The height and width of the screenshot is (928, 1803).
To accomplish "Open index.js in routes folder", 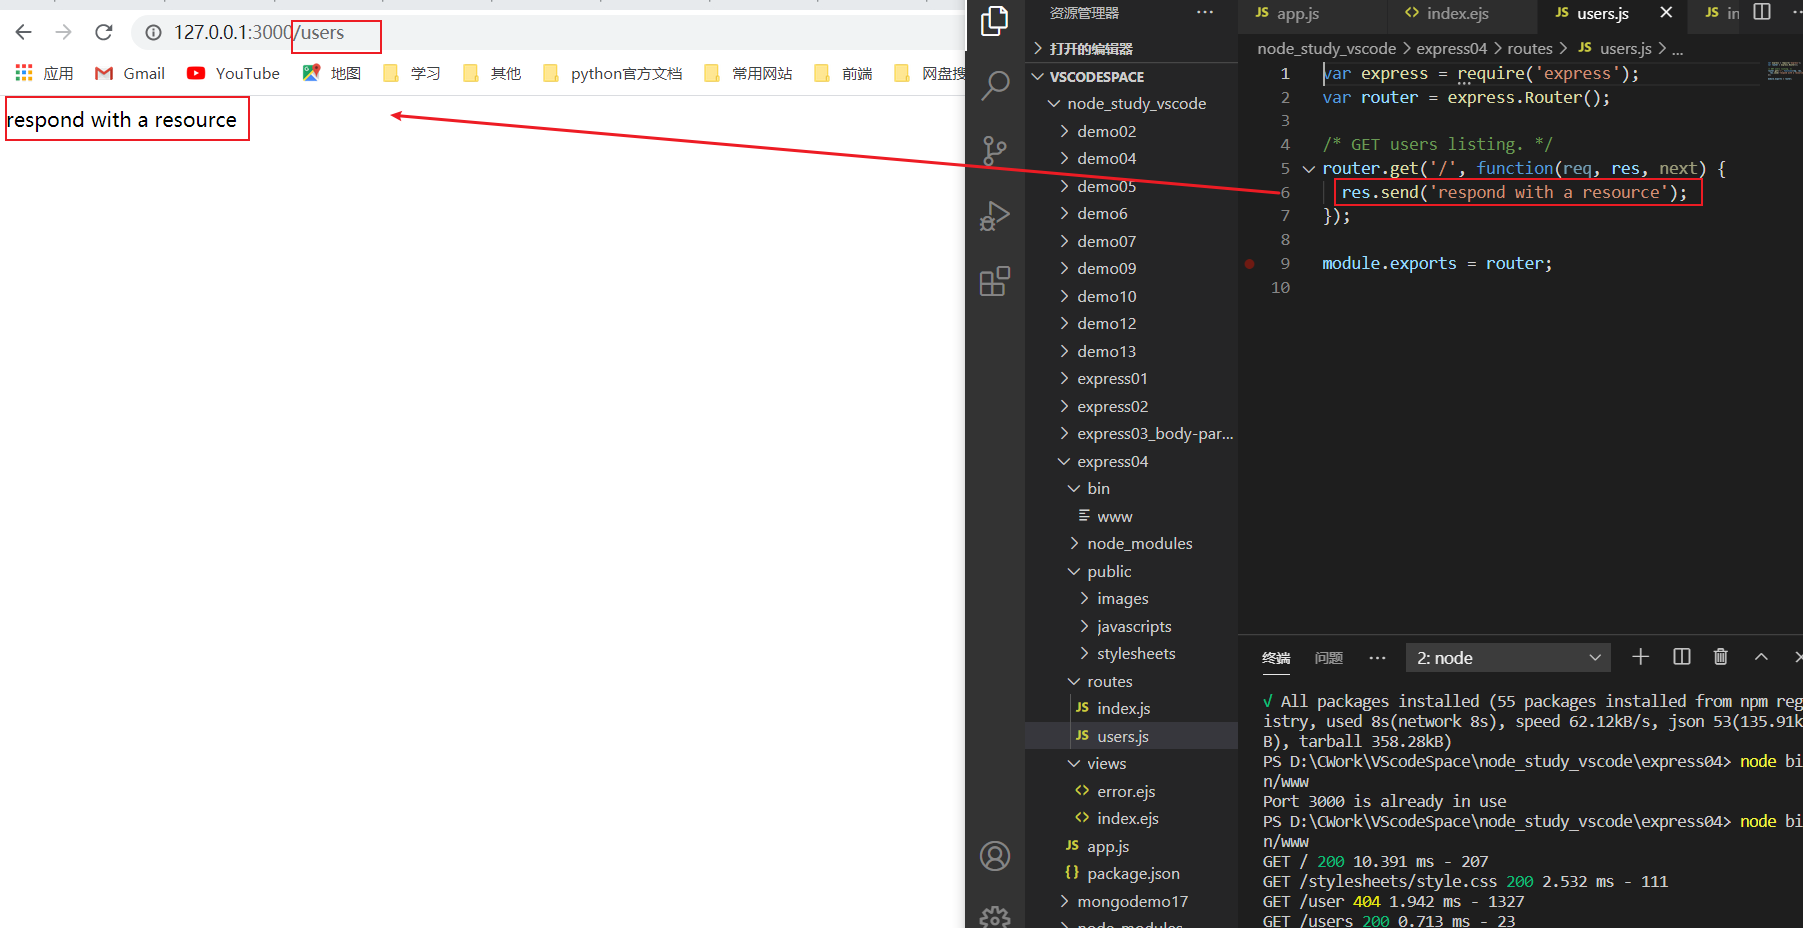I will (x=1131, y=708).
